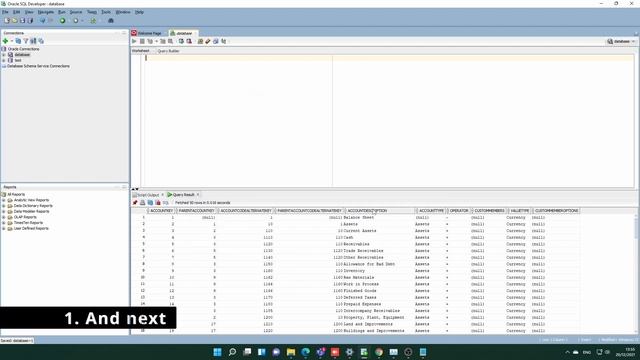Click the Clear eraser icon in worksheet toolbar

(208, 41)
